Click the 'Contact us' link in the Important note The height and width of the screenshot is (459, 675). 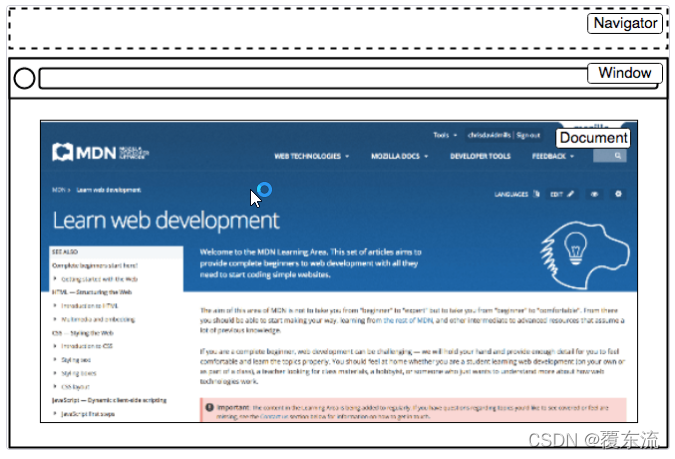[274, 417]
